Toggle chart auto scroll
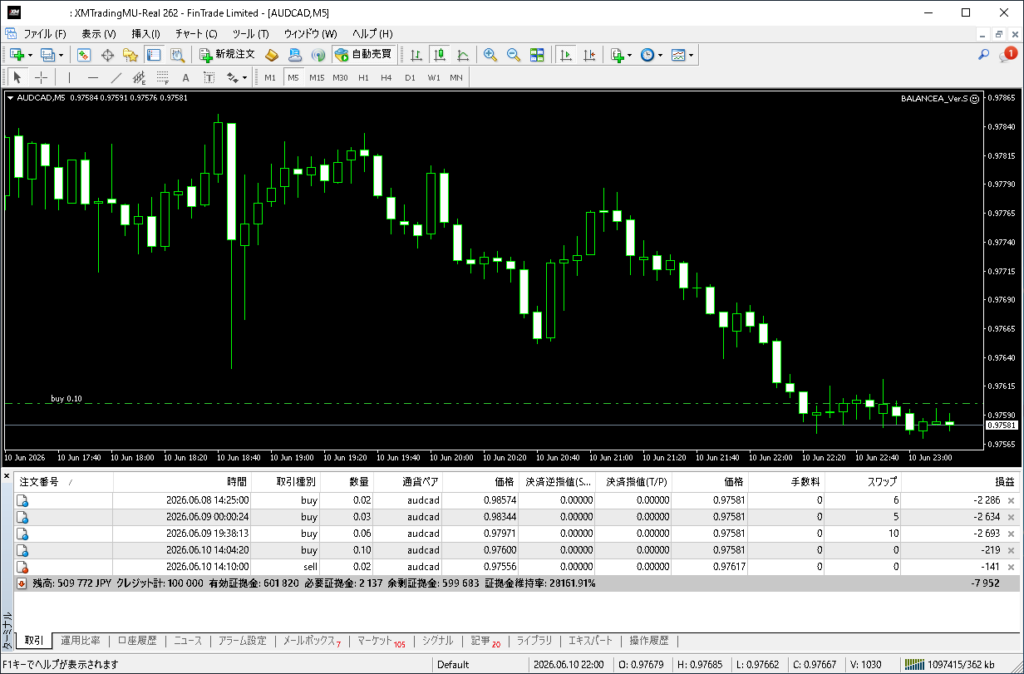Screen dimensions: 1024x674 click(x=566, y=55)
